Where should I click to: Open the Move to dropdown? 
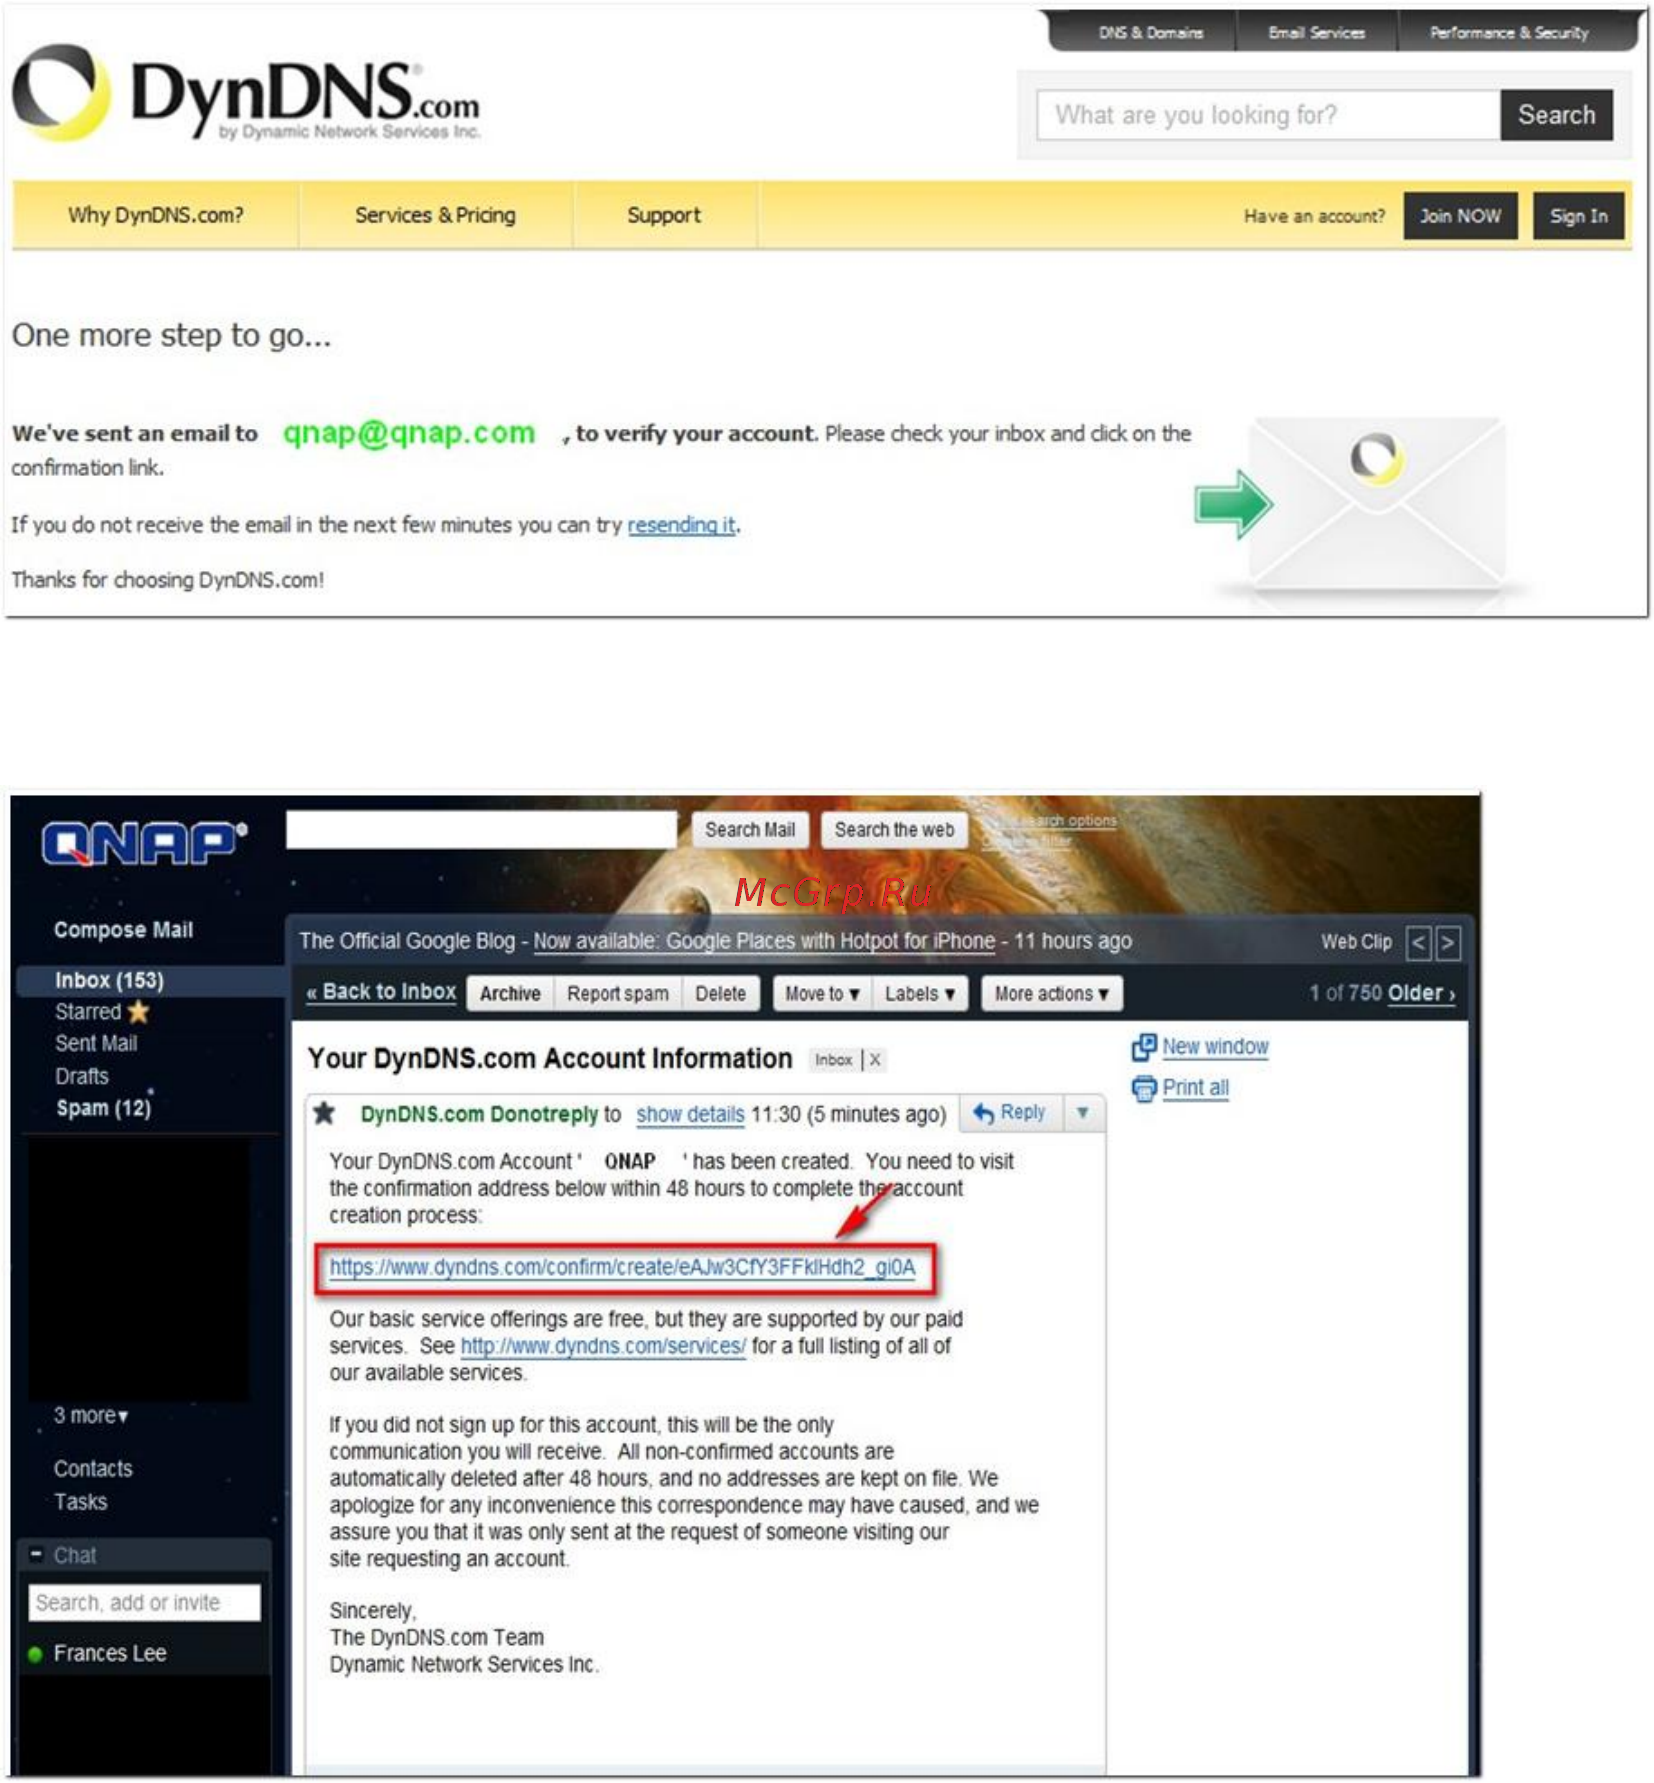[x=822, y=994]
